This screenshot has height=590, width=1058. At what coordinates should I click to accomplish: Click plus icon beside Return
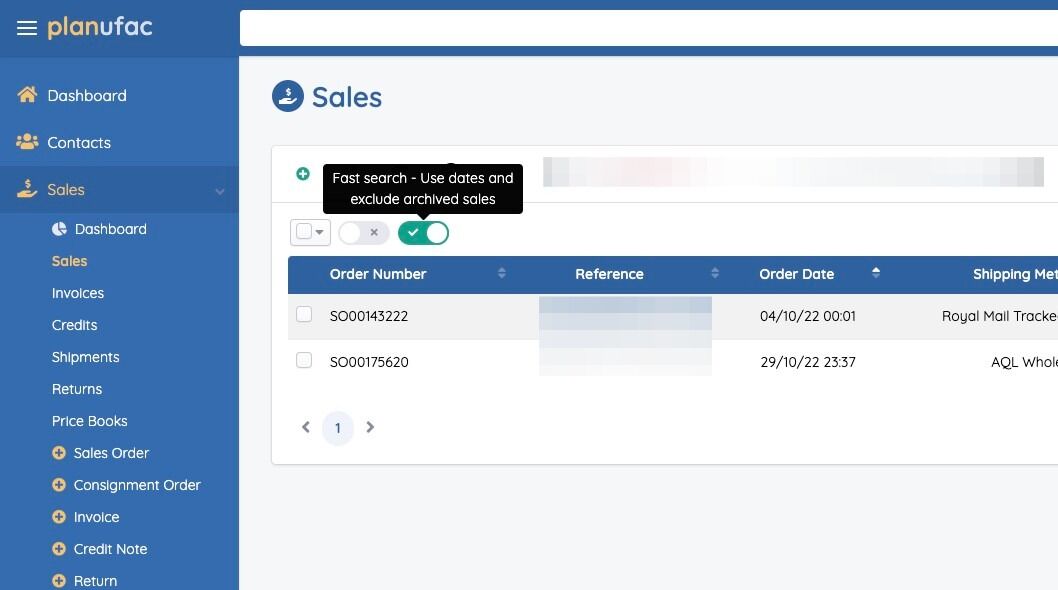pyautogui.click(x=59, y=581)
